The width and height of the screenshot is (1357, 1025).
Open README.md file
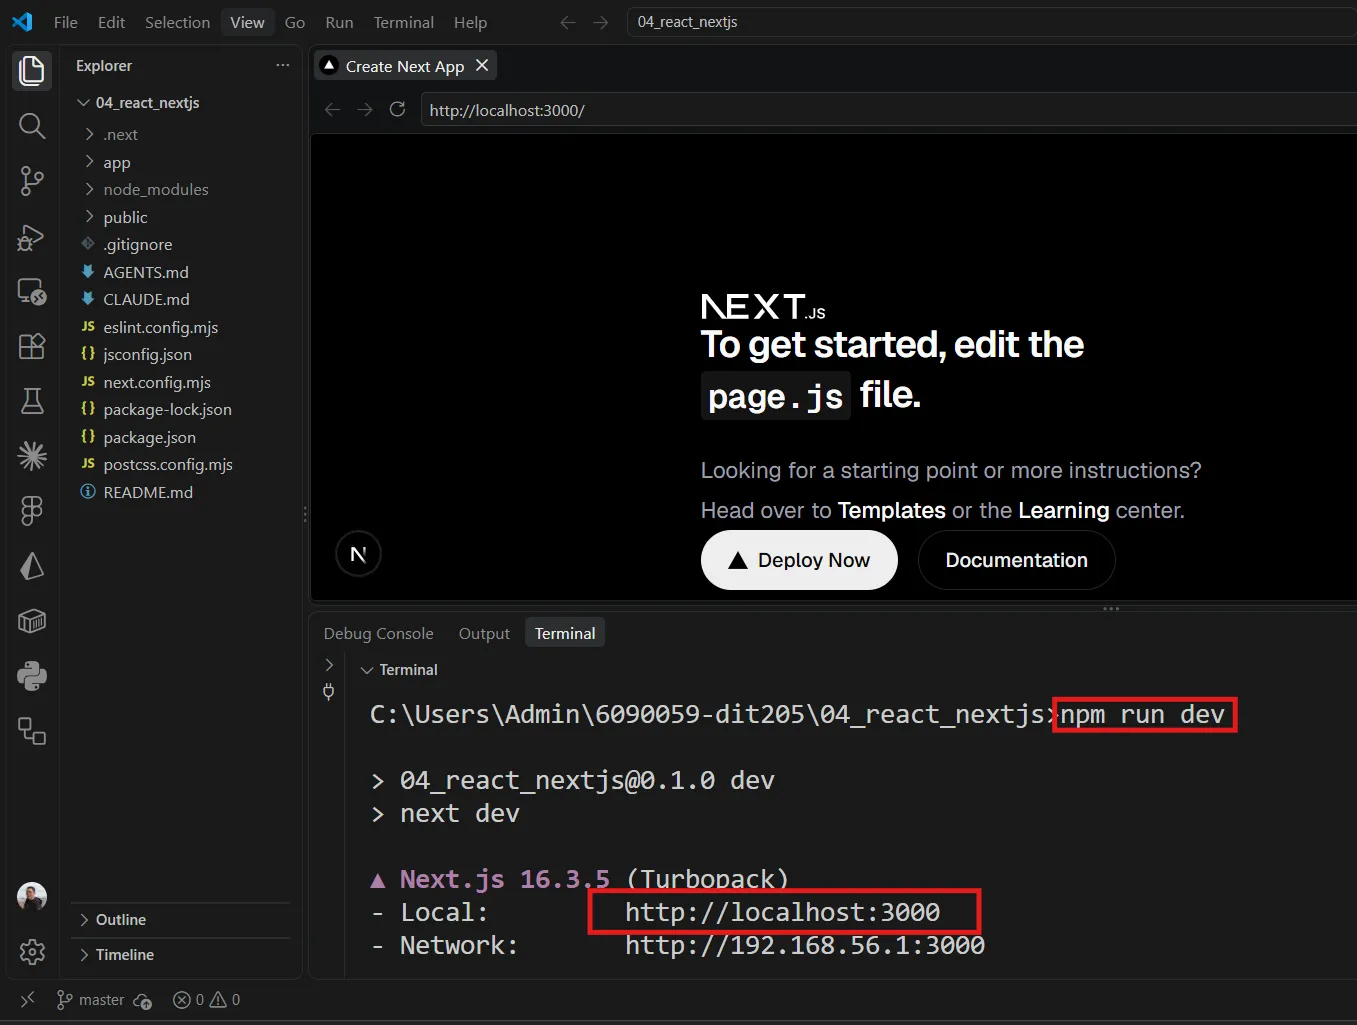click(x=148, y=492)
